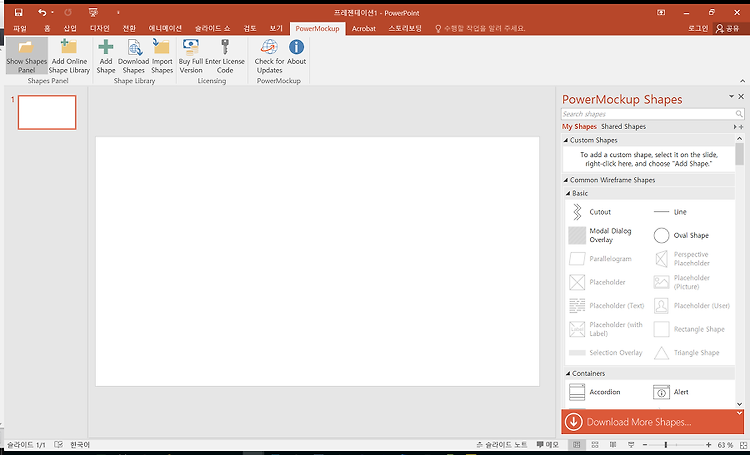Image resolution: width=750 pixels, height=455 pixels.
Task: Click the 공유 share button
Action: 728,29
